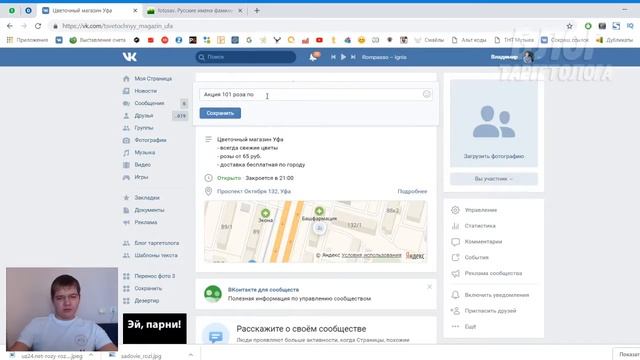Click in the status field with Акция 101 роза
Screen dimensions: 640x360
click(x=315, y=94)
